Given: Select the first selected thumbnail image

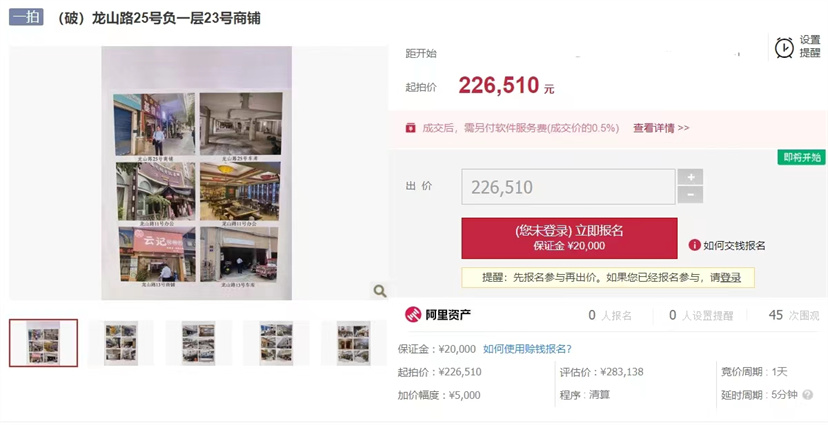Looking at the screenshot, I should coord(43,343).
